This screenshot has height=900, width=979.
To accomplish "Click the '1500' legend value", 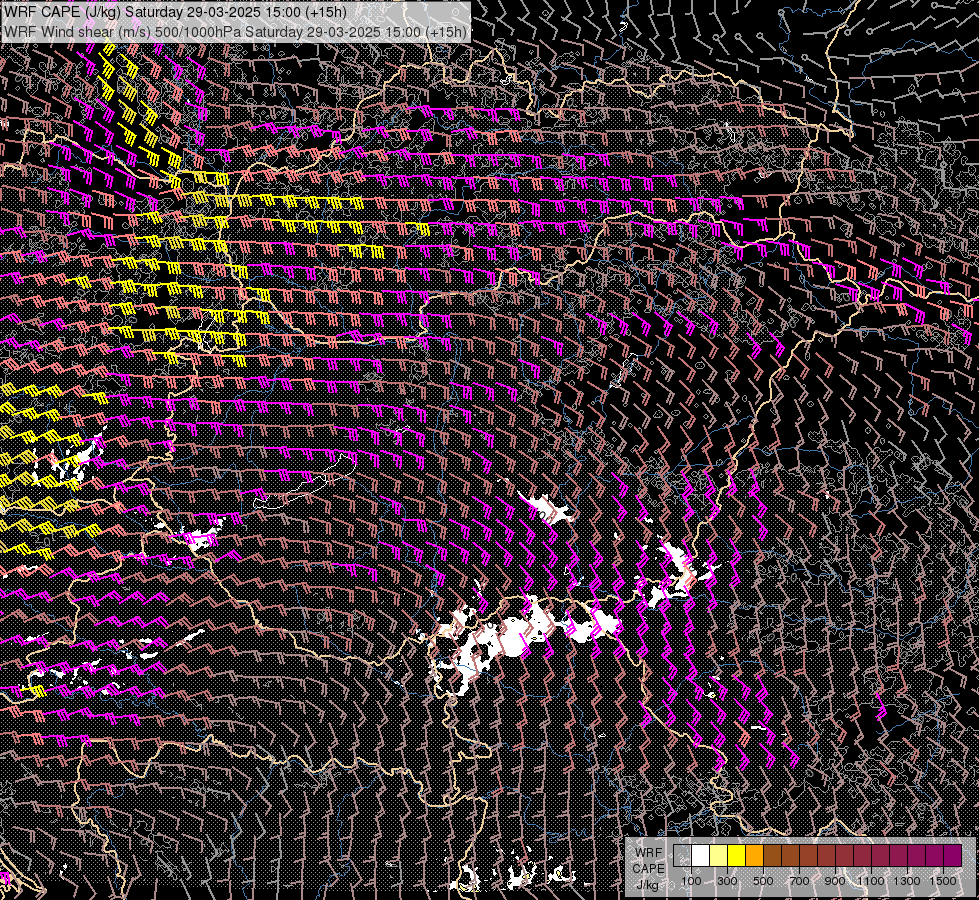I will 943,881.
